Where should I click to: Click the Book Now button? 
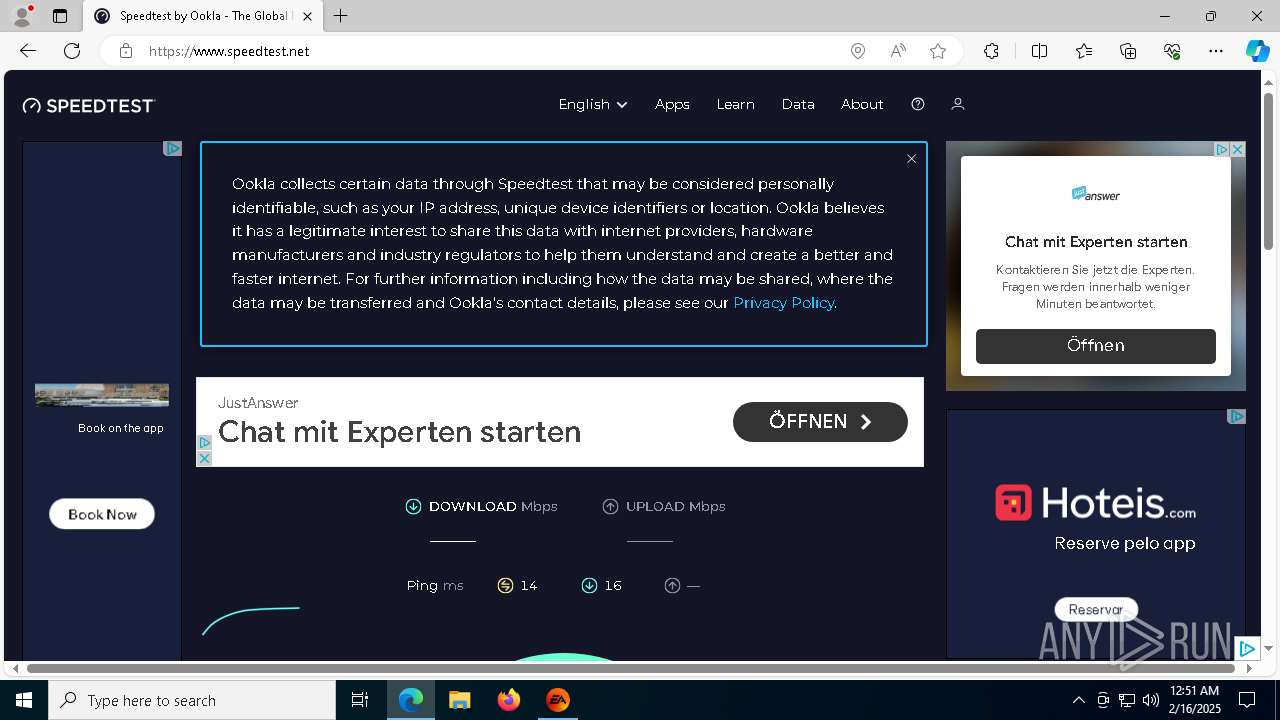click(102, 514)
